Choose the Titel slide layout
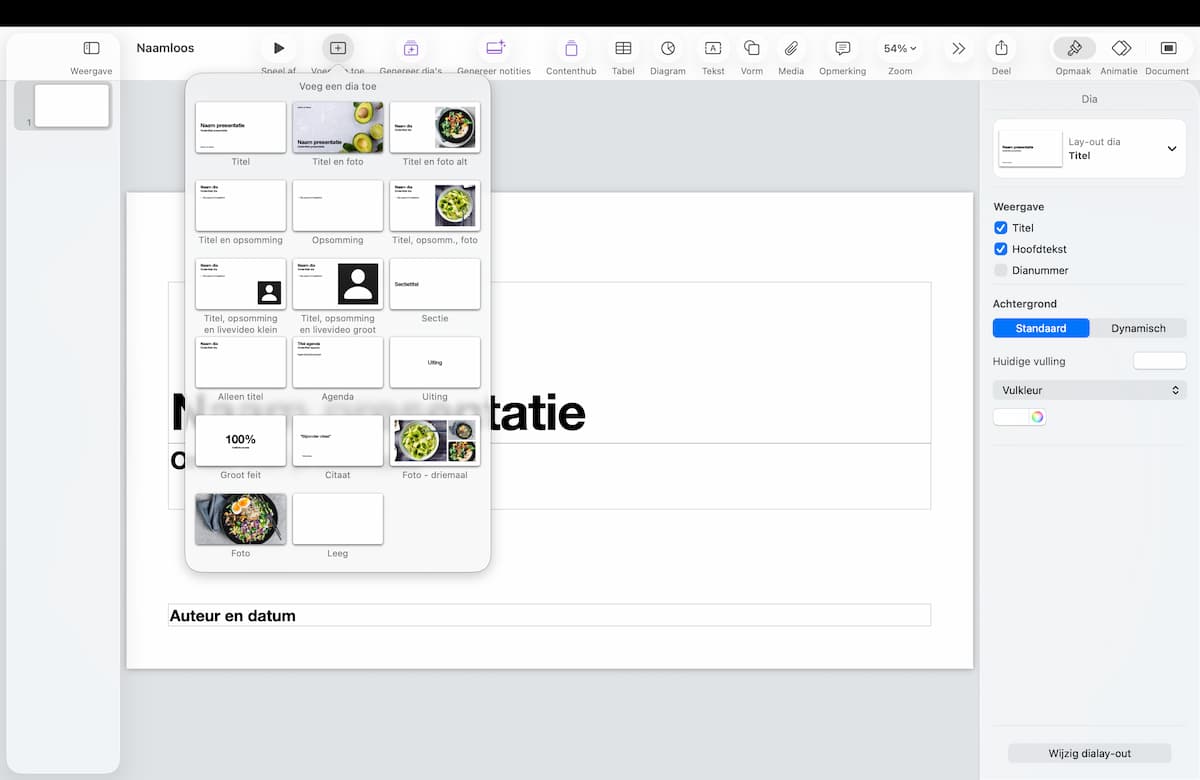Screen dimensions: 1200x780 241,127
